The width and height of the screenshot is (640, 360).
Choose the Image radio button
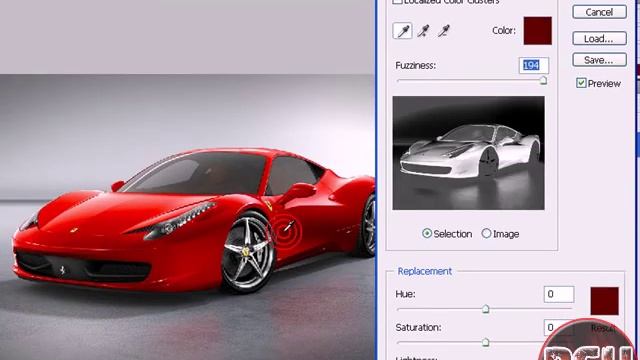(x=486, y=233)
